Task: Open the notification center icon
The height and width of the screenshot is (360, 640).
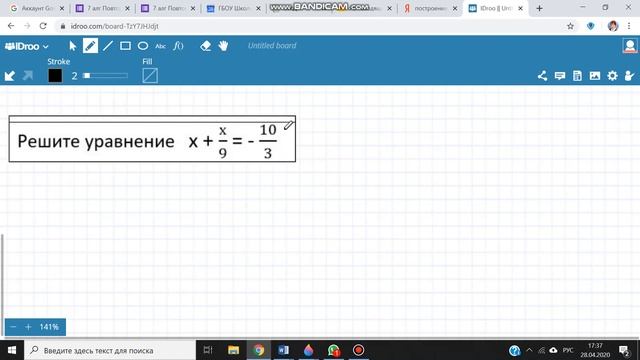Action: coord(624,351)
